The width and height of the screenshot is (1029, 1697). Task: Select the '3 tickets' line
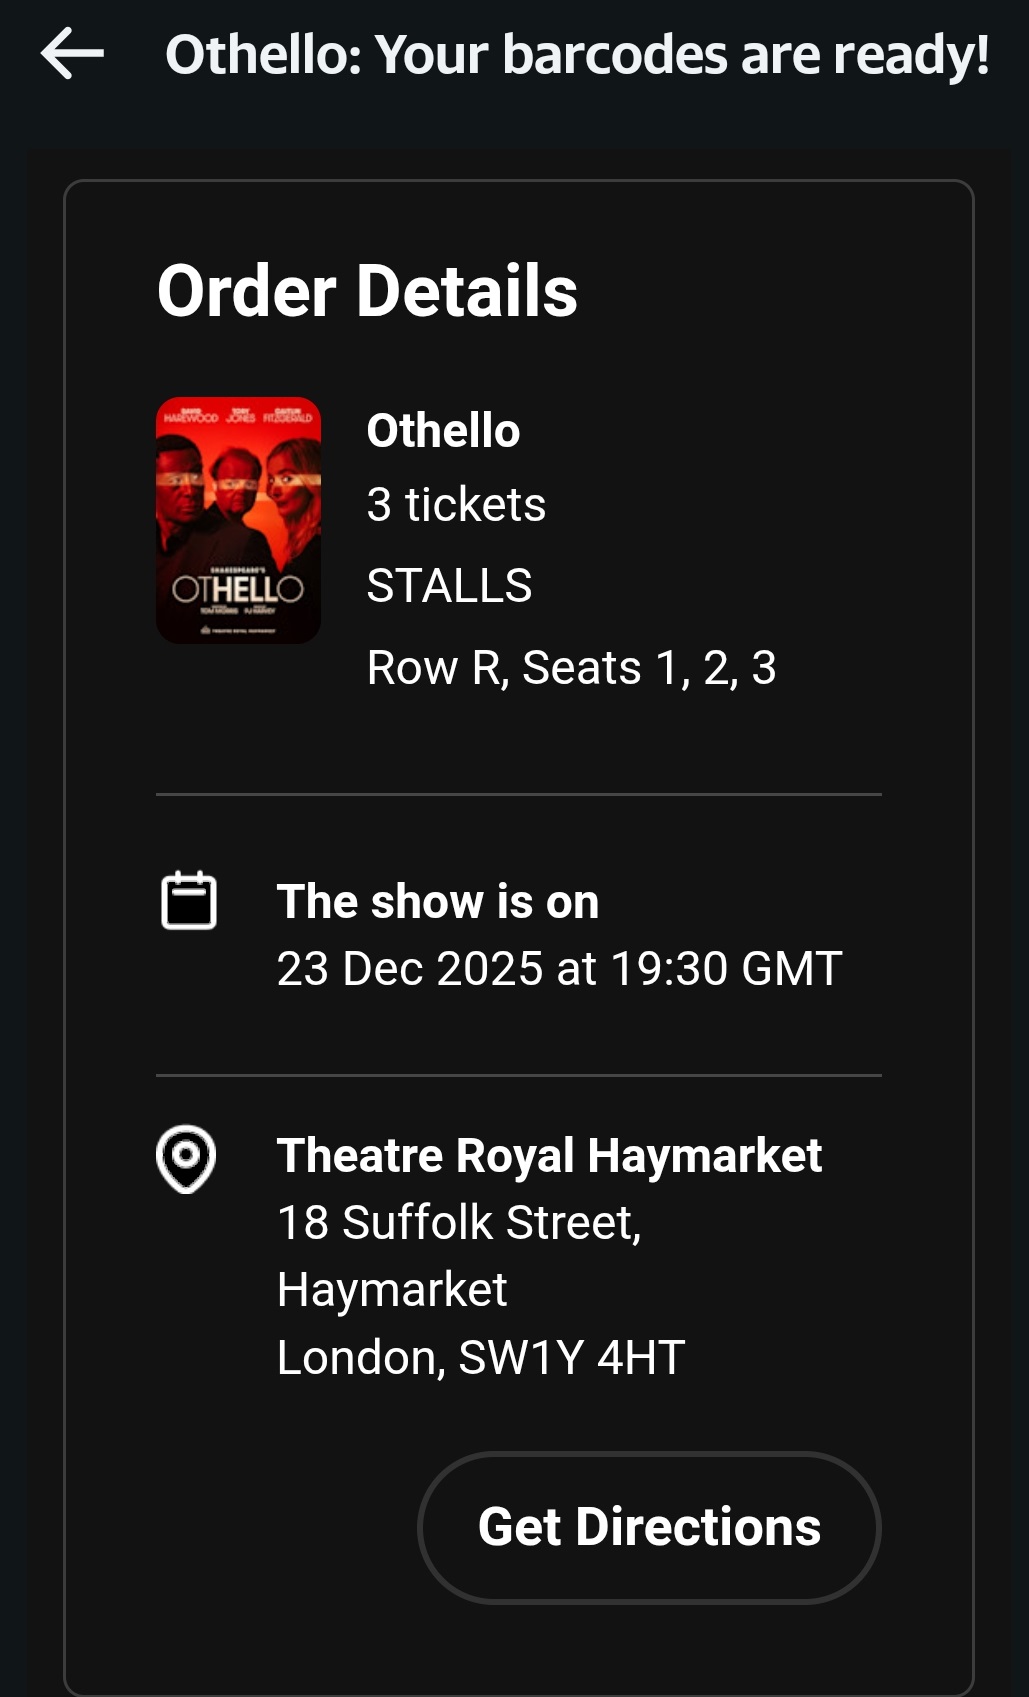coord(456,504)
